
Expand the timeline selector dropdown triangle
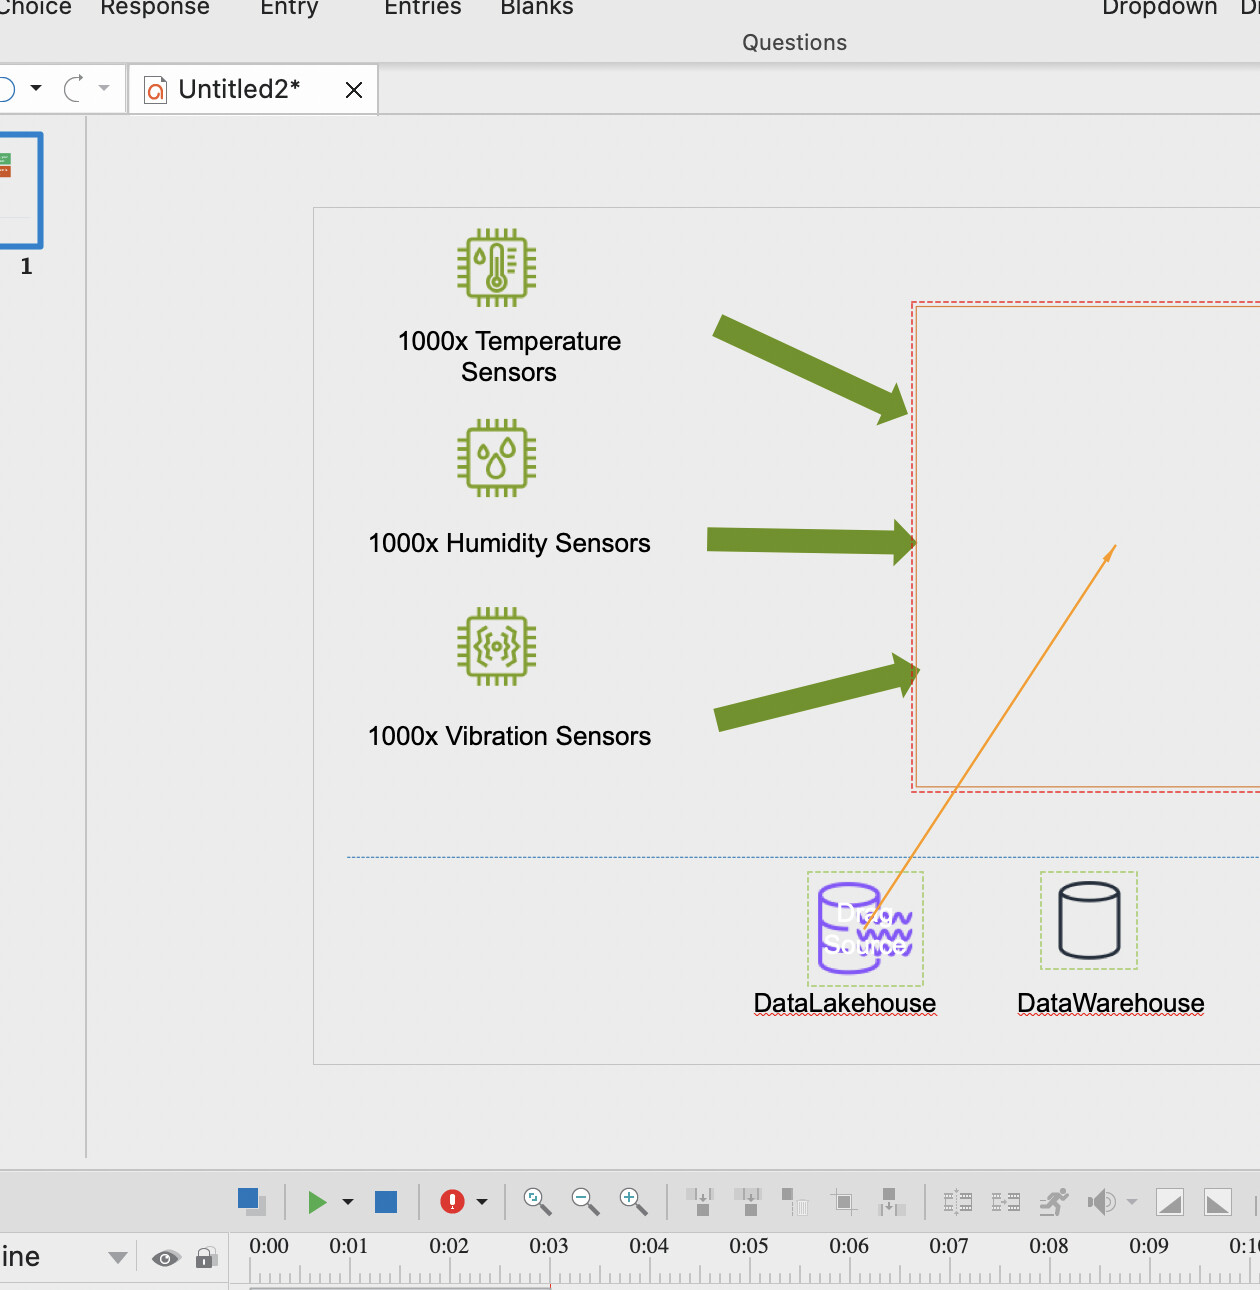click(x=118, y=1258)
